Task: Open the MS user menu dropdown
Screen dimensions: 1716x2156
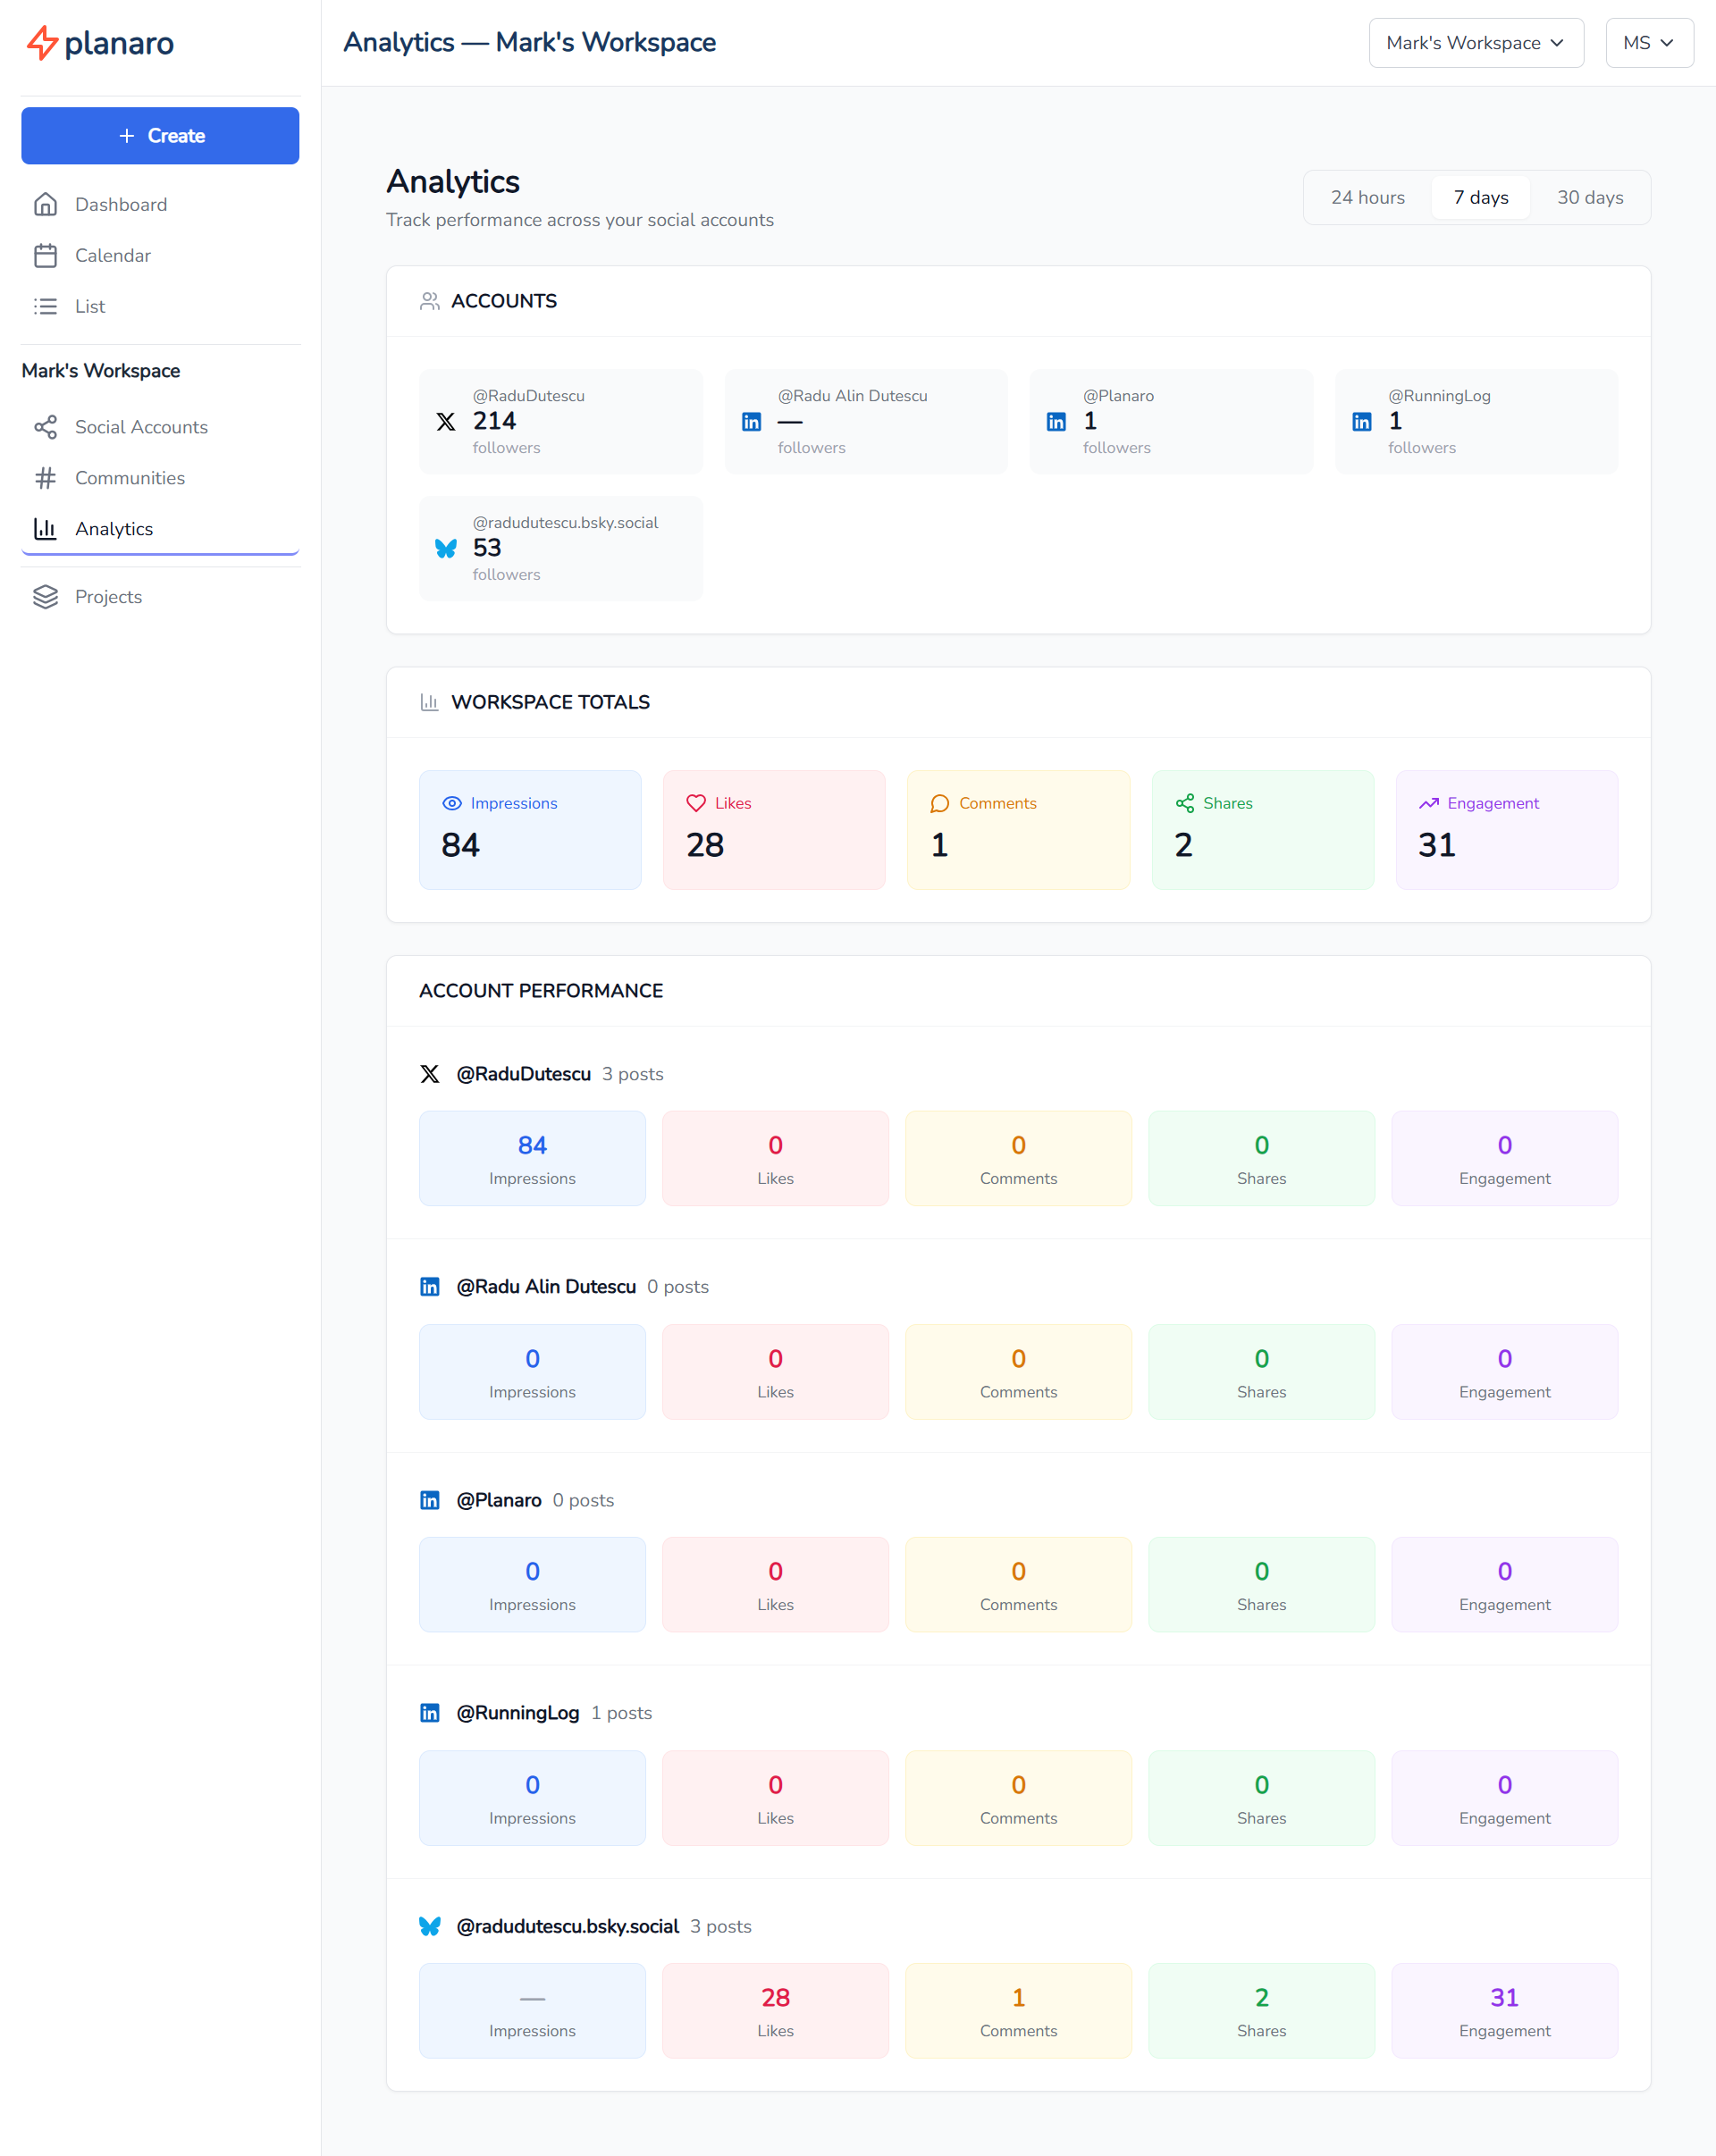Action: (x=1649, y=43)
